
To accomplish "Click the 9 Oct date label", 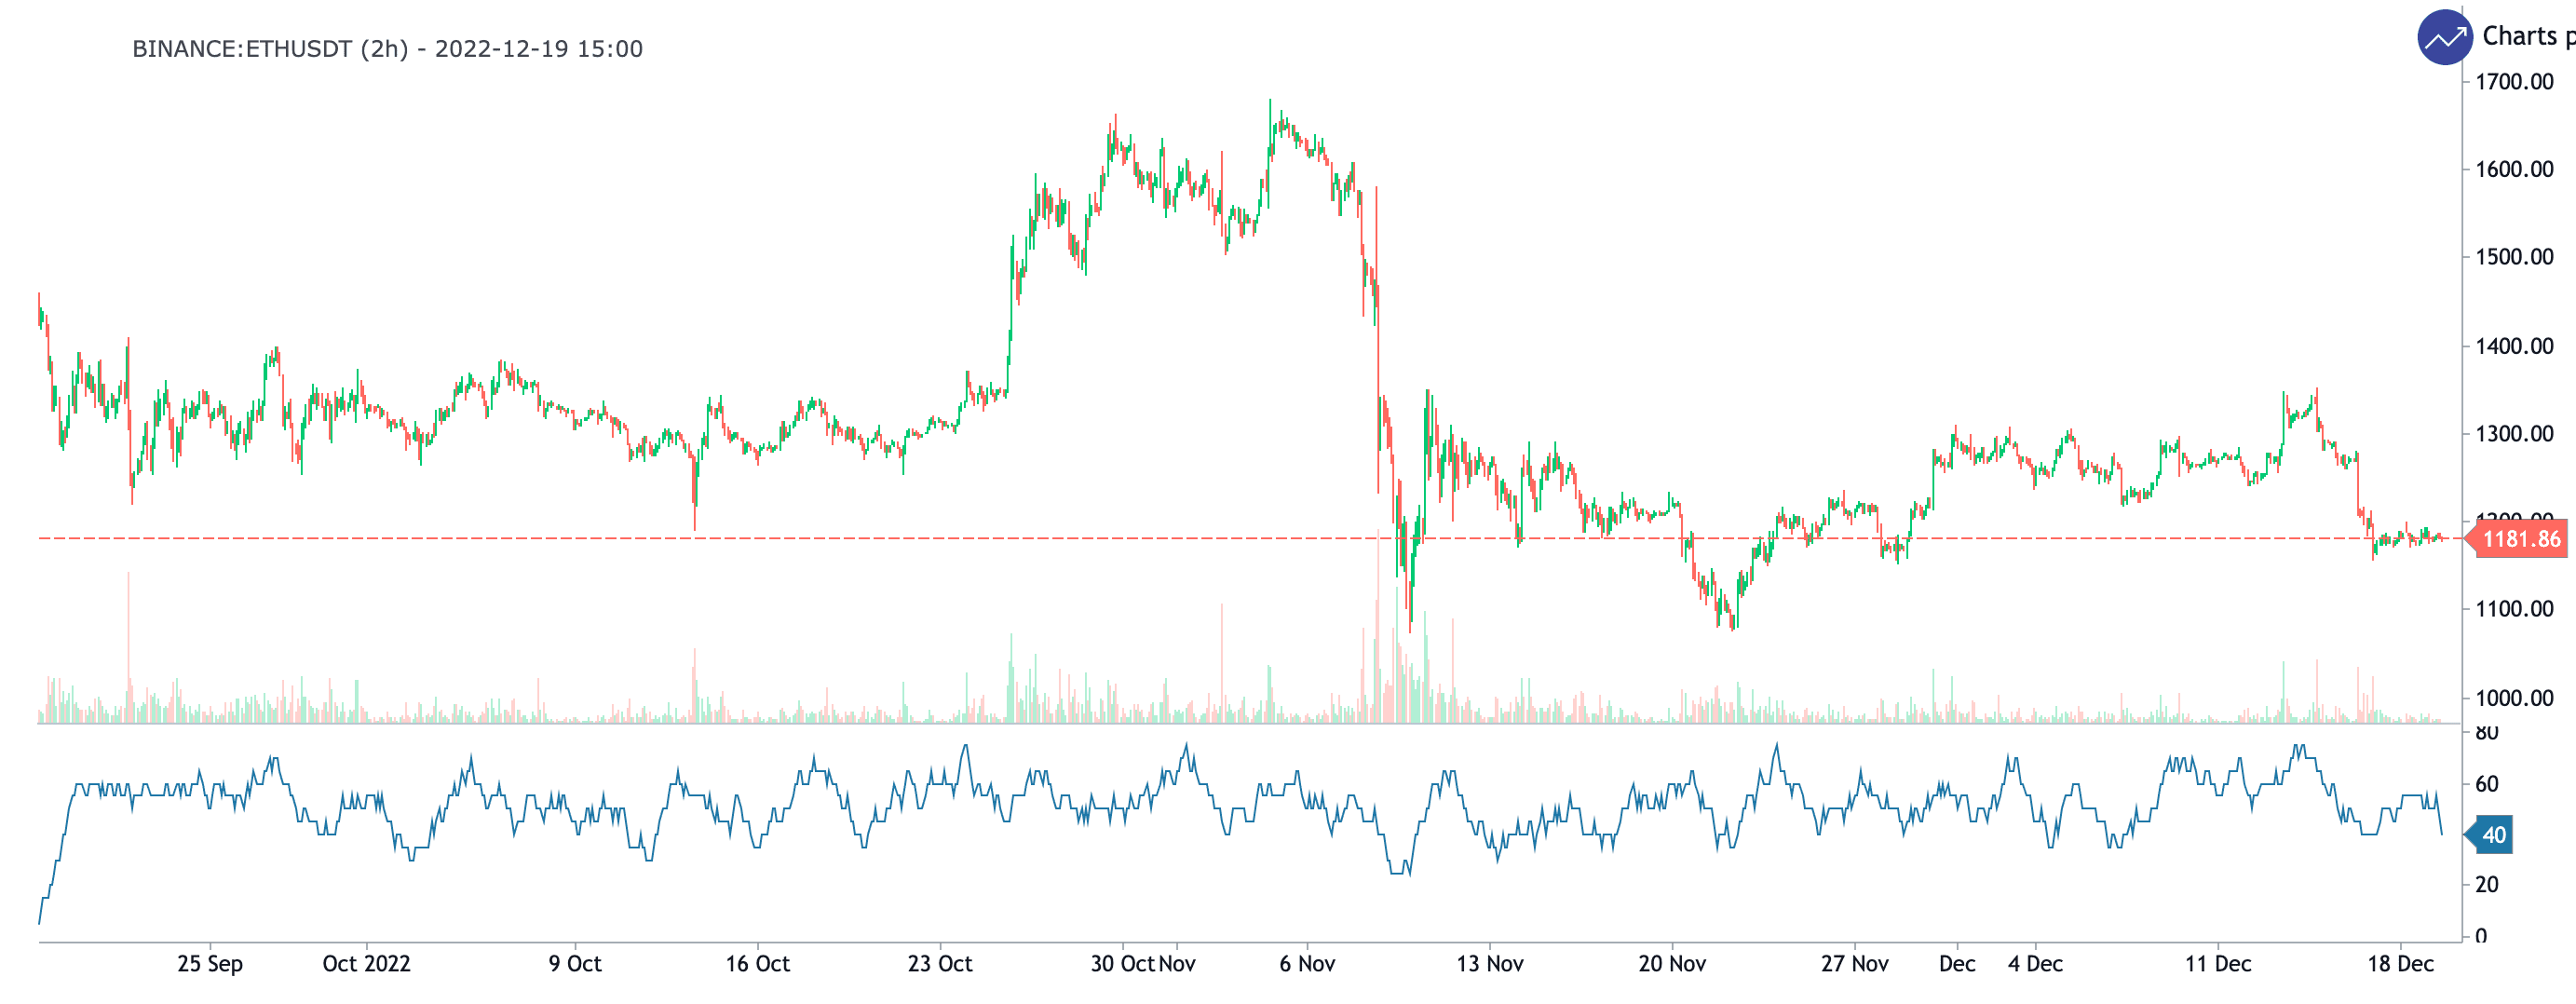I will pos(575,964).
